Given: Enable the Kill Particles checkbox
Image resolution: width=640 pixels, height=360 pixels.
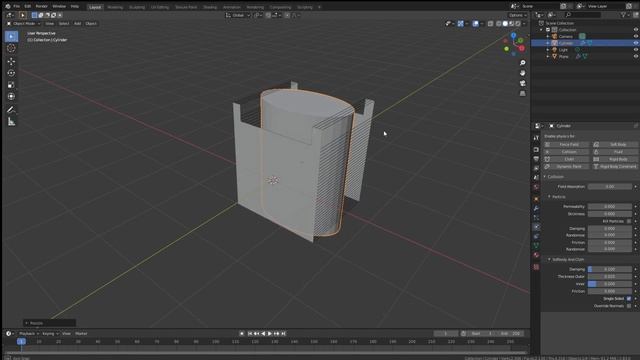Looking at the screenshot, I should coord(629,221).
